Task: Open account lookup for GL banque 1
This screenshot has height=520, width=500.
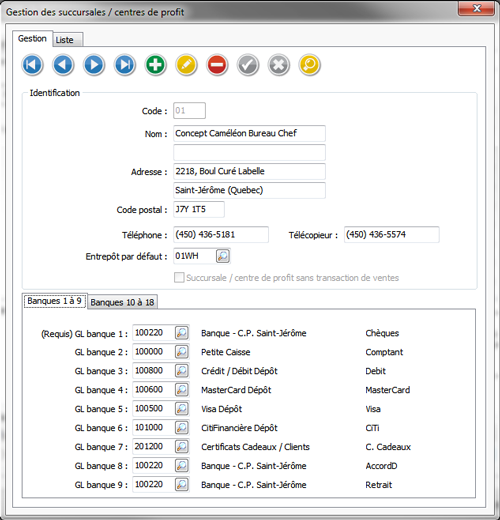Action: [x=182, y=333]
